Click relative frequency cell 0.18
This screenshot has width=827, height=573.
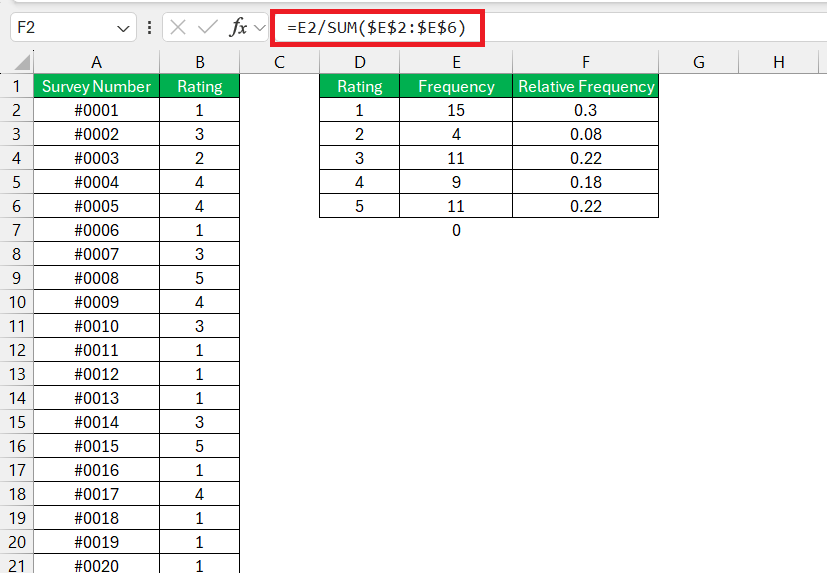[x=585, y=182]
